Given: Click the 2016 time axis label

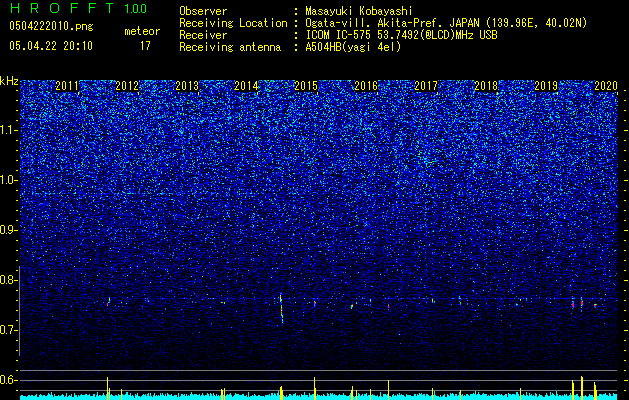Looking at the screenshot, I should click(366, 86).
